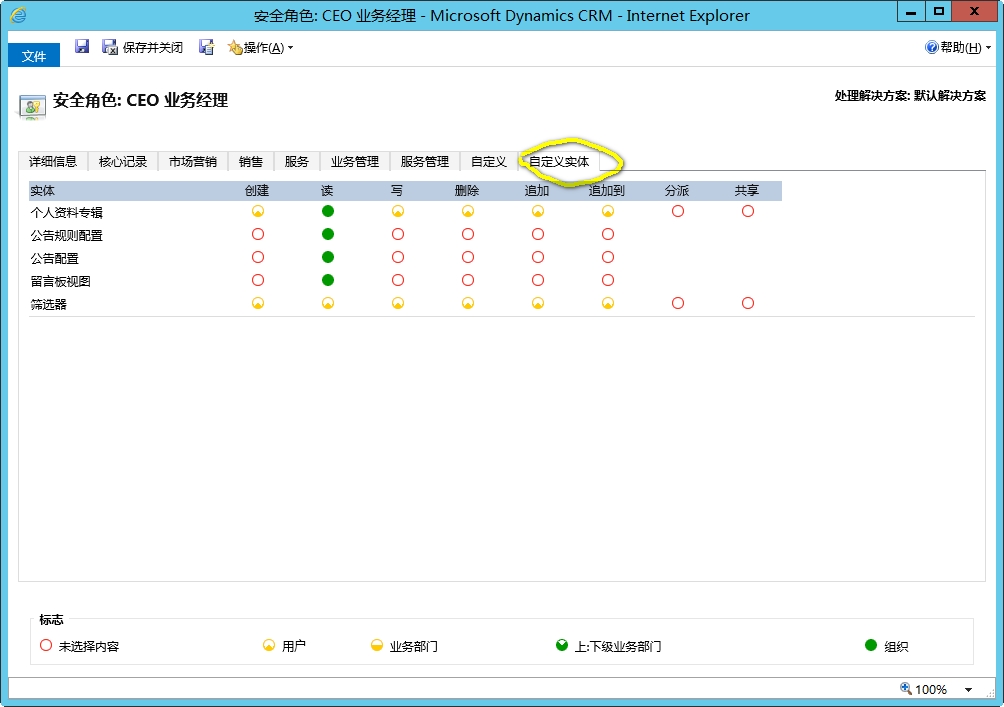Viewport: 1004px width, 707px height.
Task: Click the 读 column header
Action: (x=327, y=191)
